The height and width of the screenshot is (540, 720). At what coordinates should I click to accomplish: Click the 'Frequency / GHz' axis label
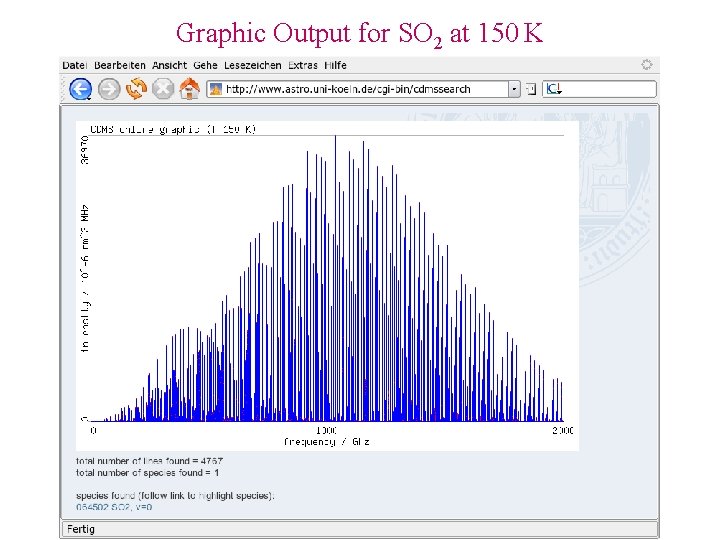click(x=326, y=442)
